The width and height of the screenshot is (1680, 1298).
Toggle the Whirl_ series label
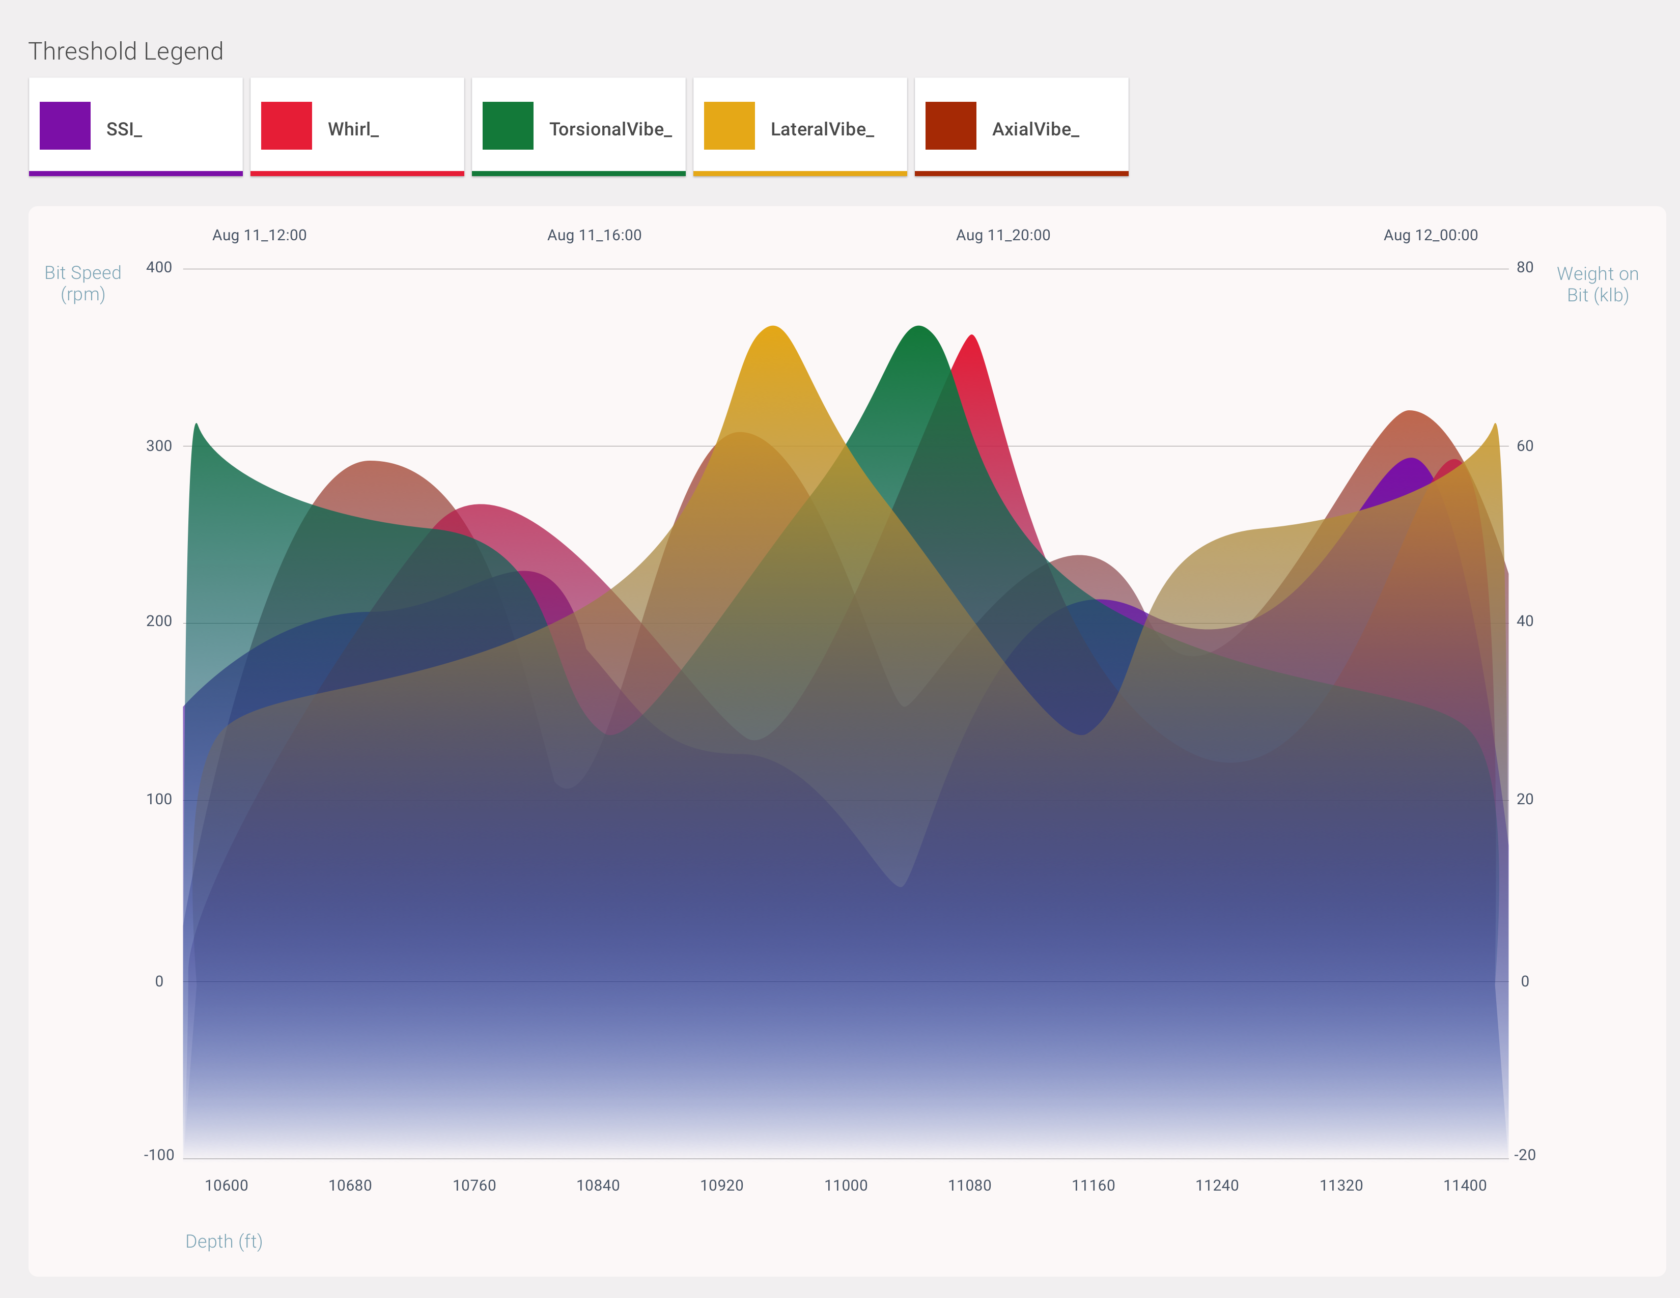pos(353,129)
